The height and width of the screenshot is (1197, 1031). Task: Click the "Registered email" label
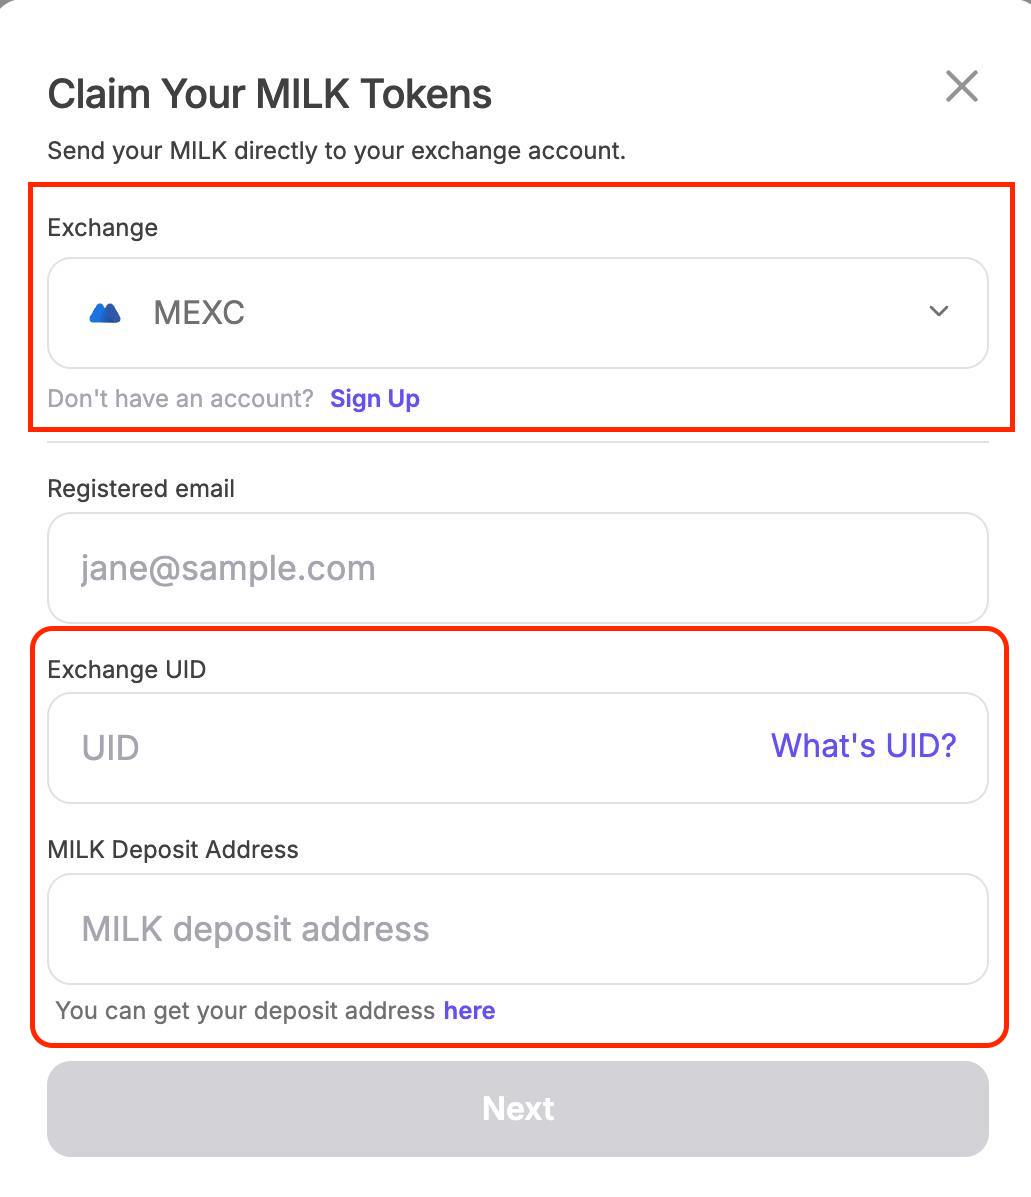[141, 489]
